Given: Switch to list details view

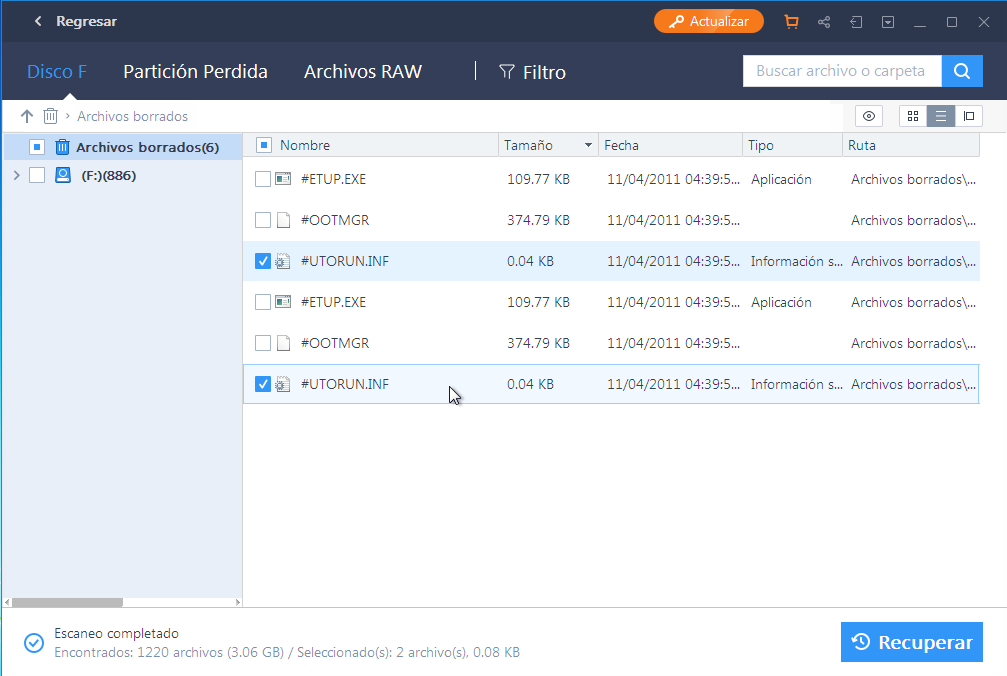Looking at the screenshot, I should coord(940,117).
